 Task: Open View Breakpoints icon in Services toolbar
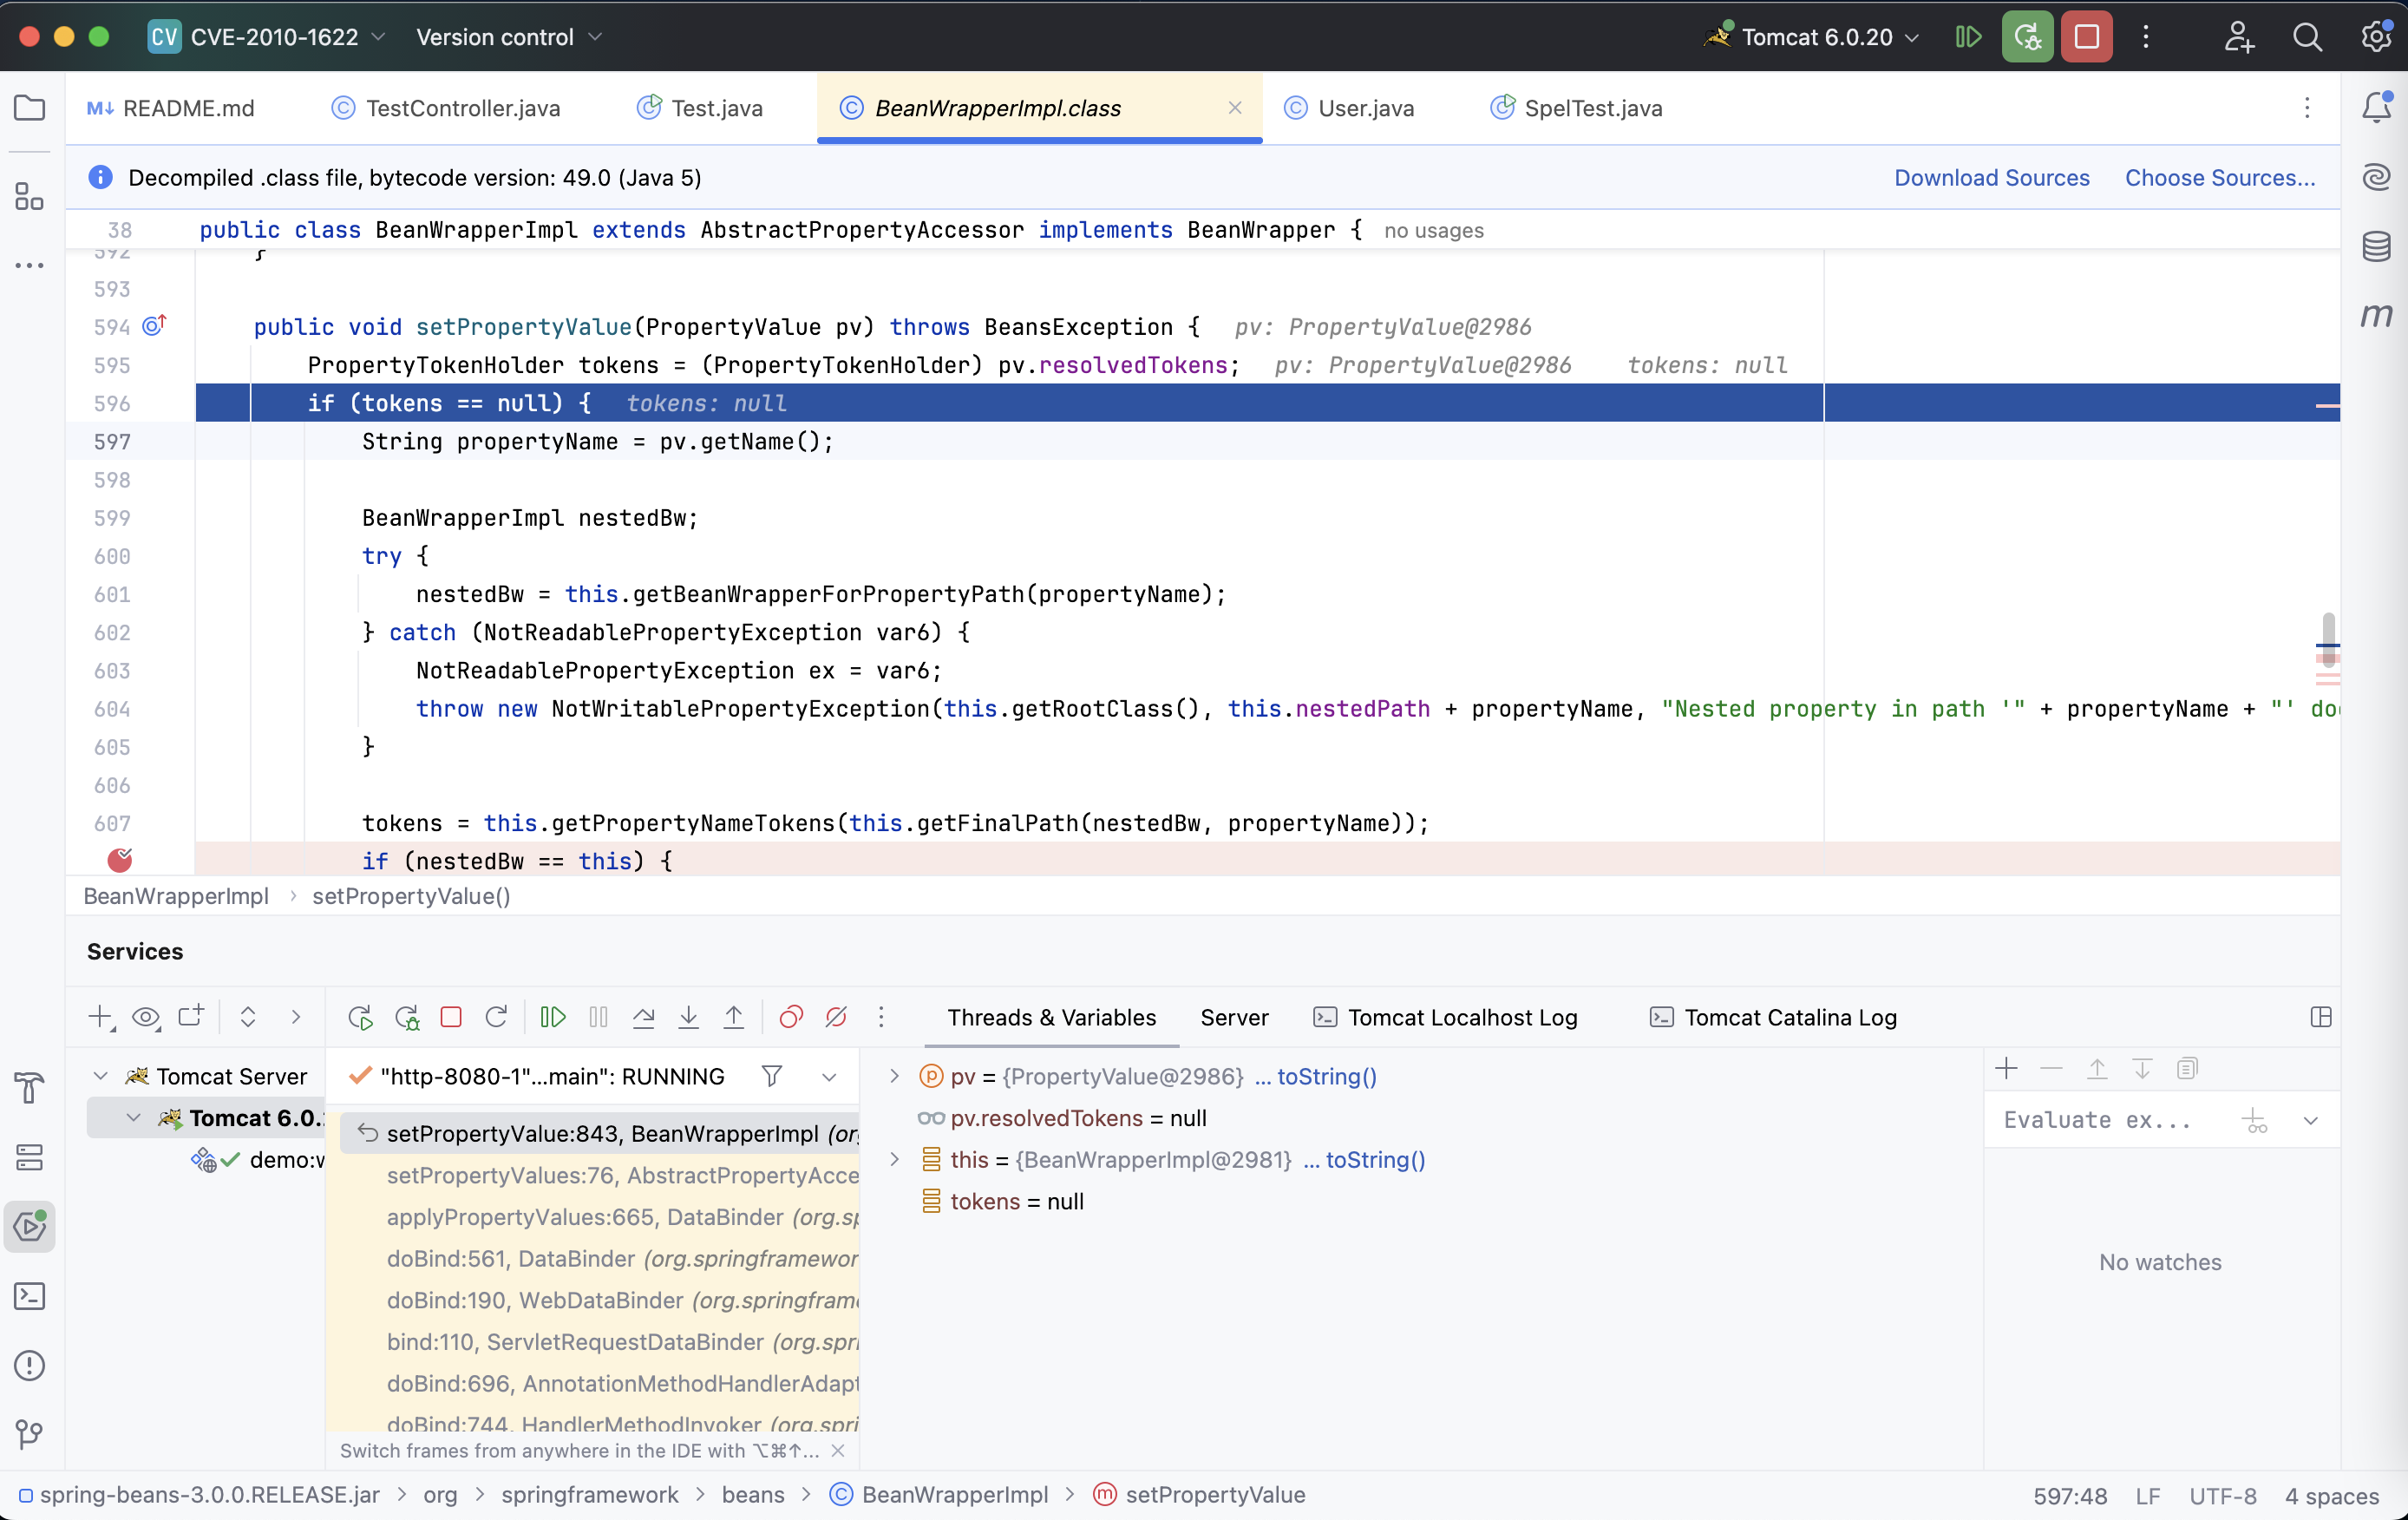point(790,1017)
